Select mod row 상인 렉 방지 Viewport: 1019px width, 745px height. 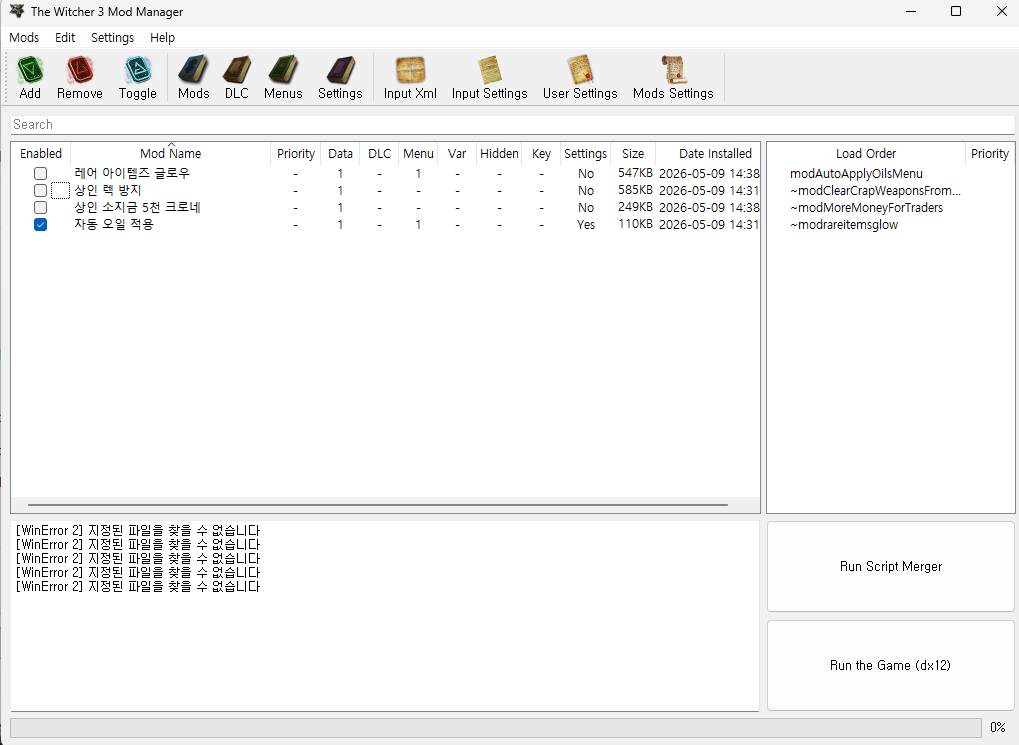pyautogui.click(x=385, y=190)
